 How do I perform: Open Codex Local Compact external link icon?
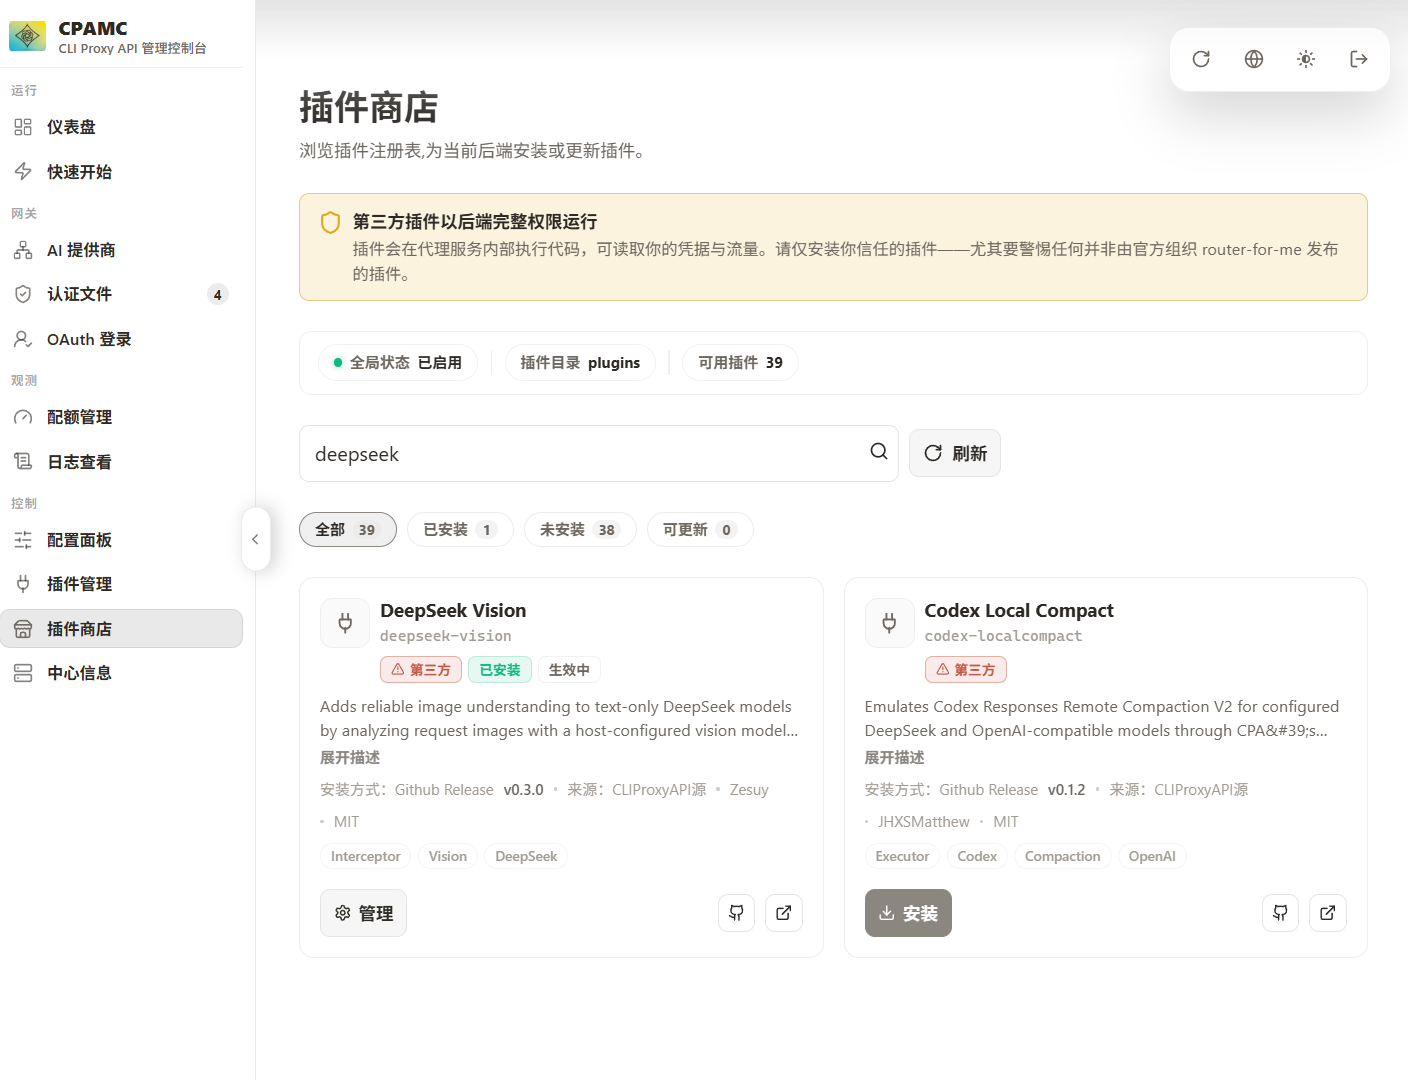point(1328,913)
